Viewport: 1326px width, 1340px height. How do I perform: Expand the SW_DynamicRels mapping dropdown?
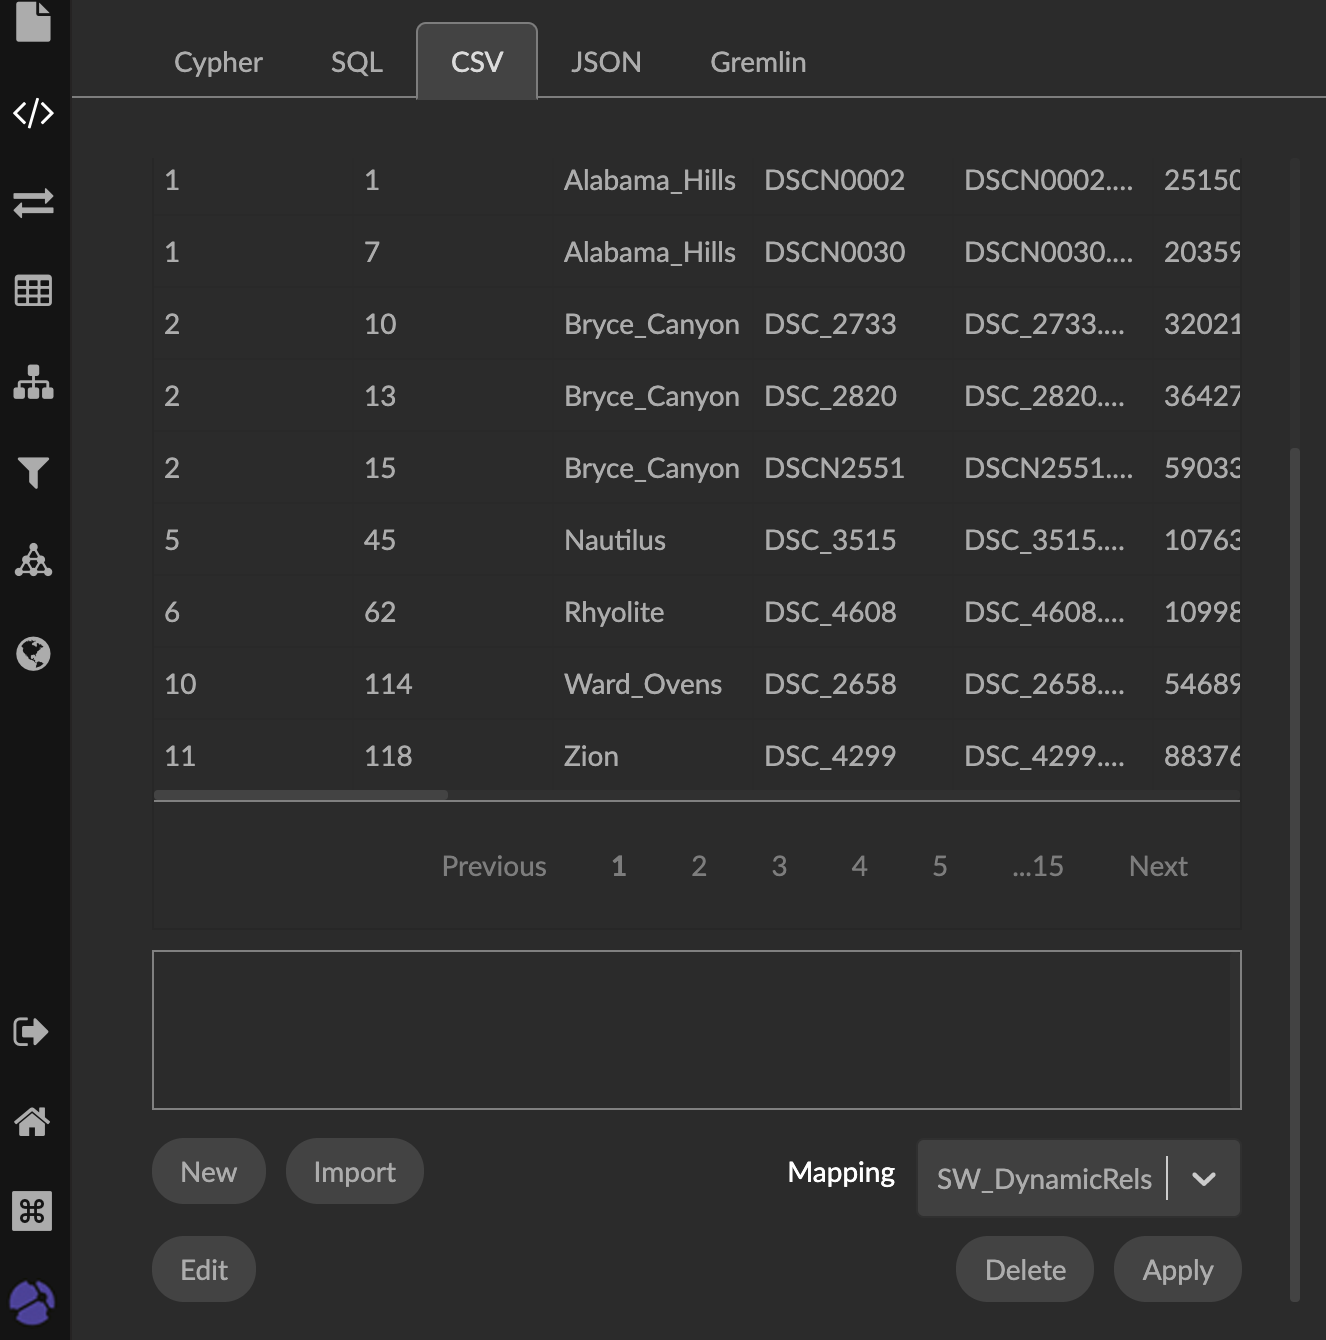(1203, 1179)
